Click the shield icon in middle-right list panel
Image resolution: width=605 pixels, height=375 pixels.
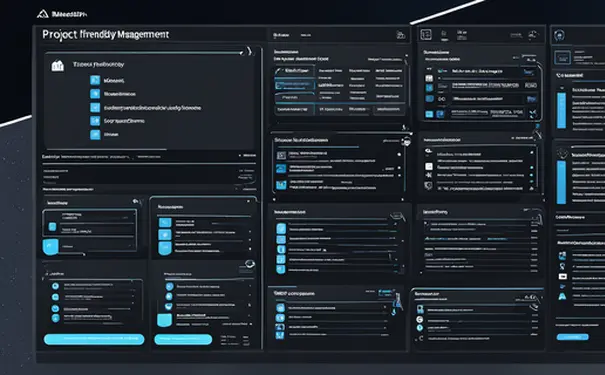[x=428, y=186]
